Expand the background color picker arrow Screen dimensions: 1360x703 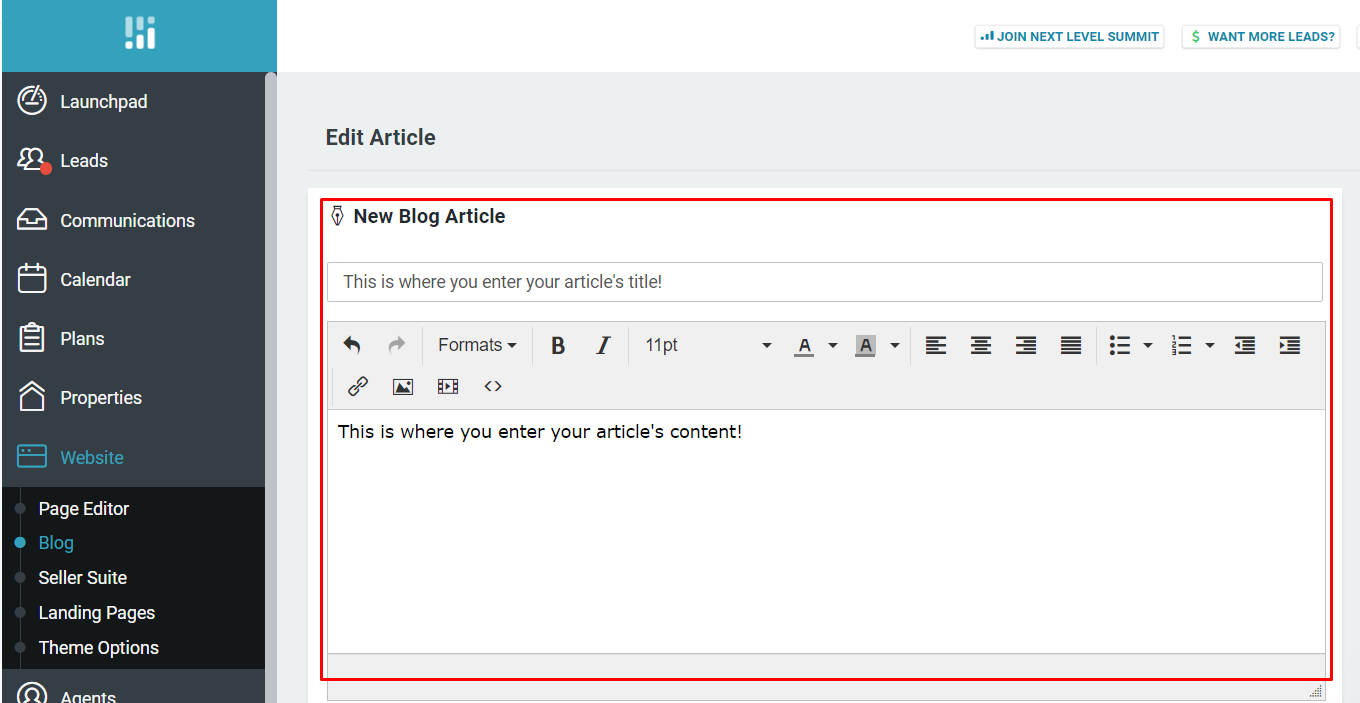click(x=894, y=346)
